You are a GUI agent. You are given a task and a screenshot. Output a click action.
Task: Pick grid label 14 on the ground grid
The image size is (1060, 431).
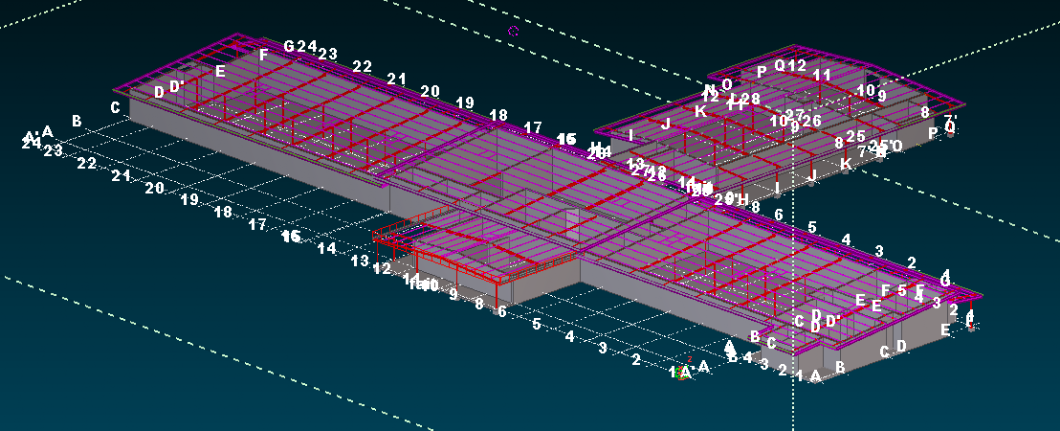[326, 249]
